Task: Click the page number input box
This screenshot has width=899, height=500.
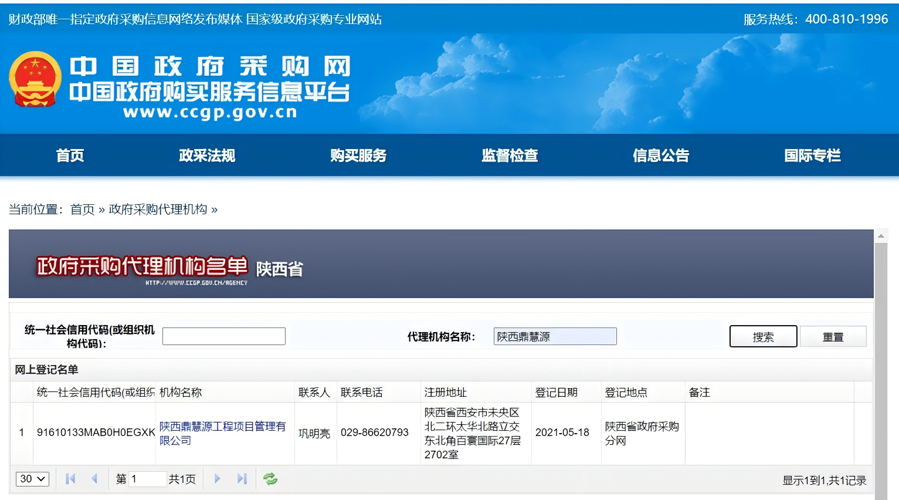Action: 147,479
